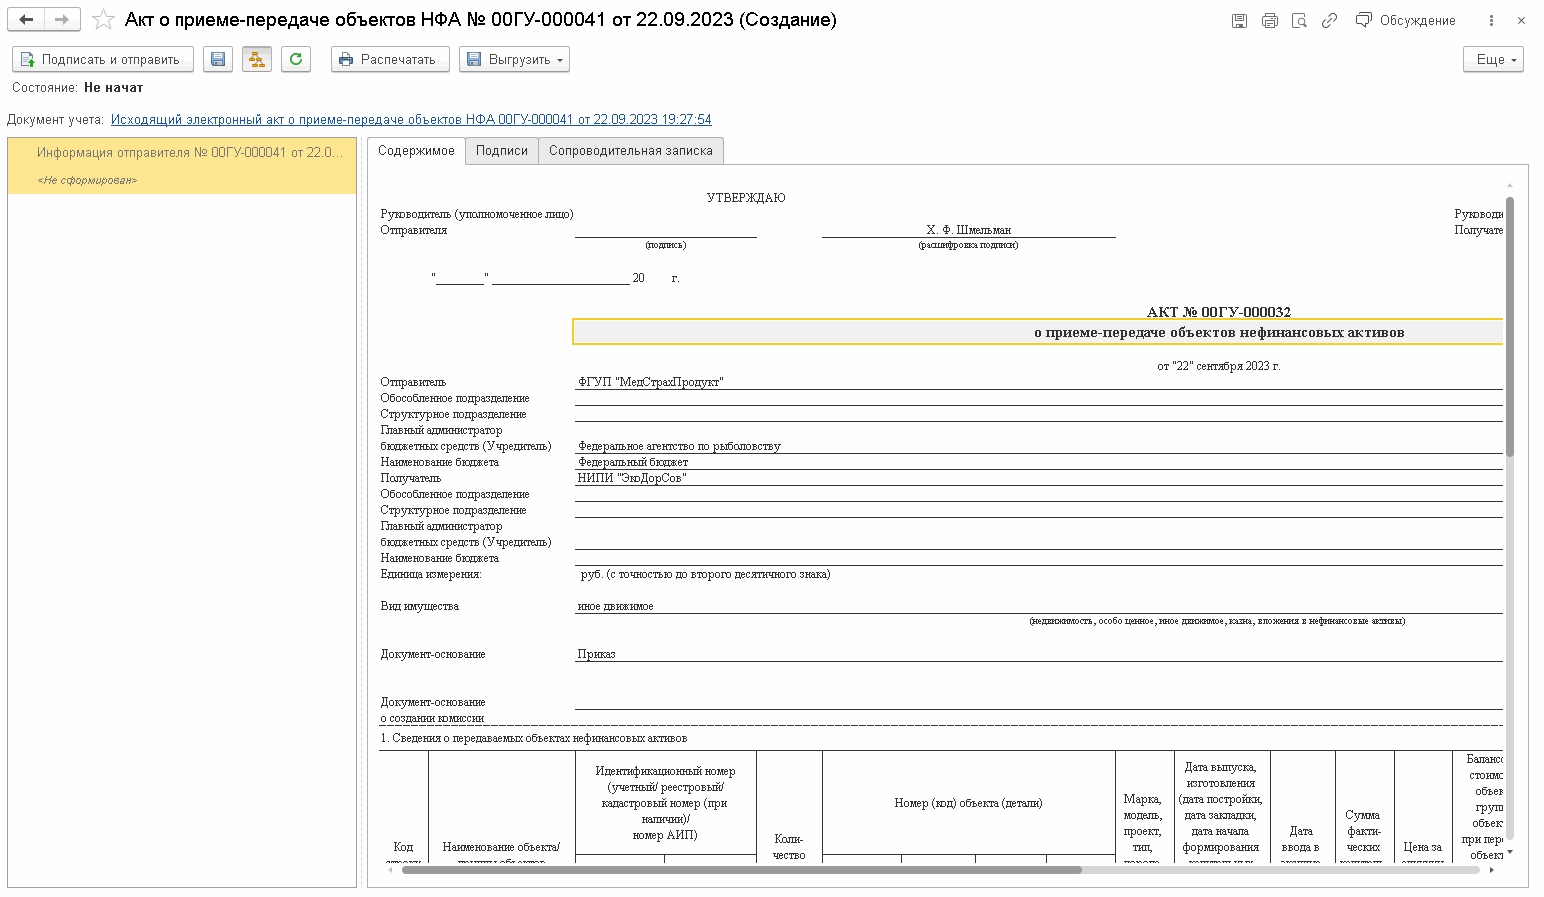Image resolution: width=1544 pixels, height=897 pixels.
Task: Click the scroll down arrow of document
Action: tap(1510, 852)
